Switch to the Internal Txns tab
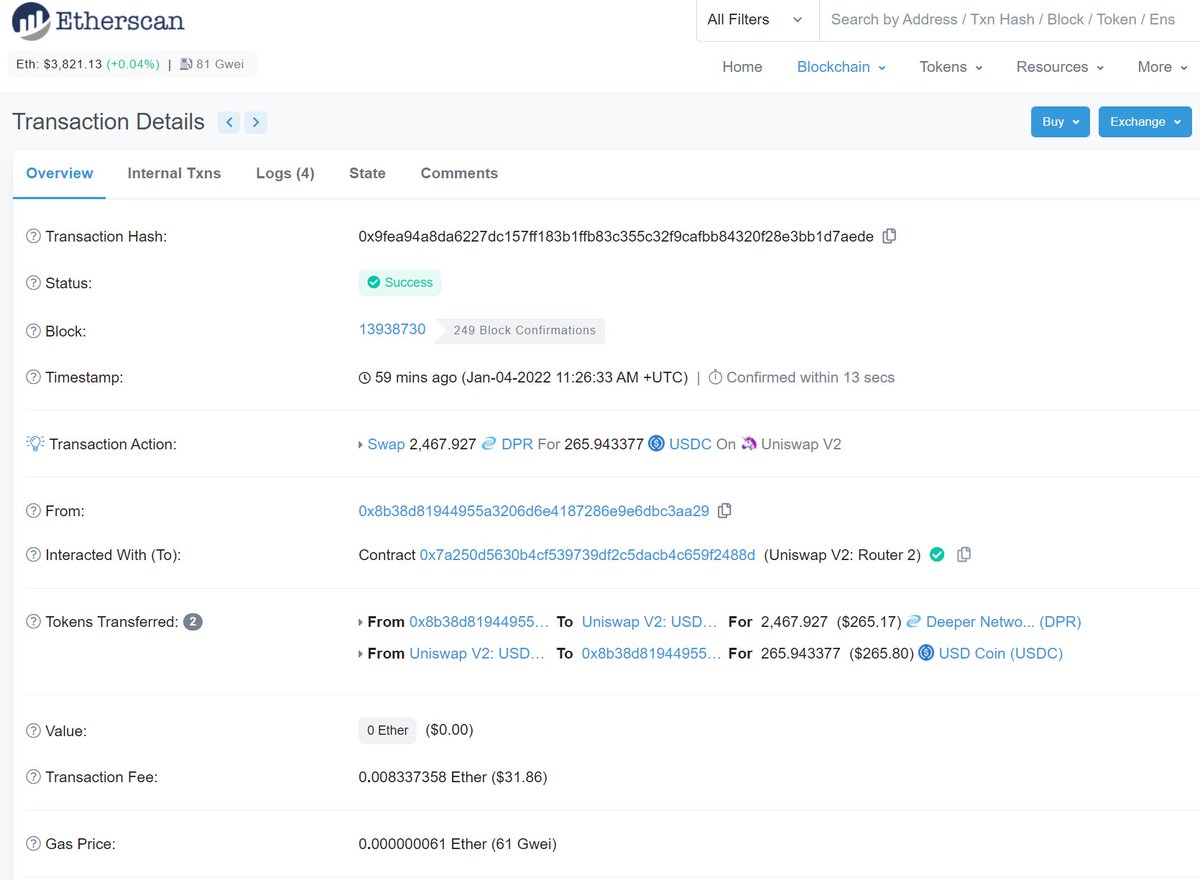 click(174, 173)
